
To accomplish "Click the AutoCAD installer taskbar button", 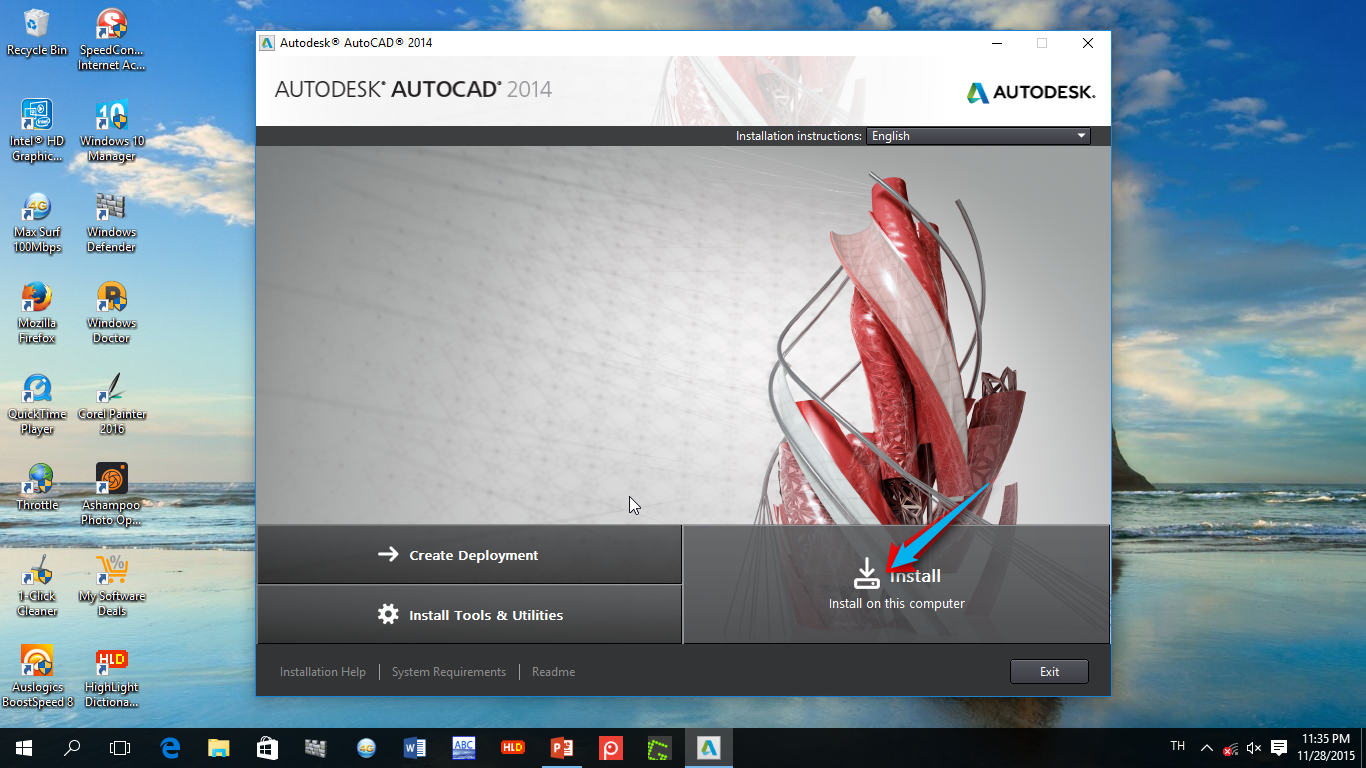I will (x=709, y=748).
